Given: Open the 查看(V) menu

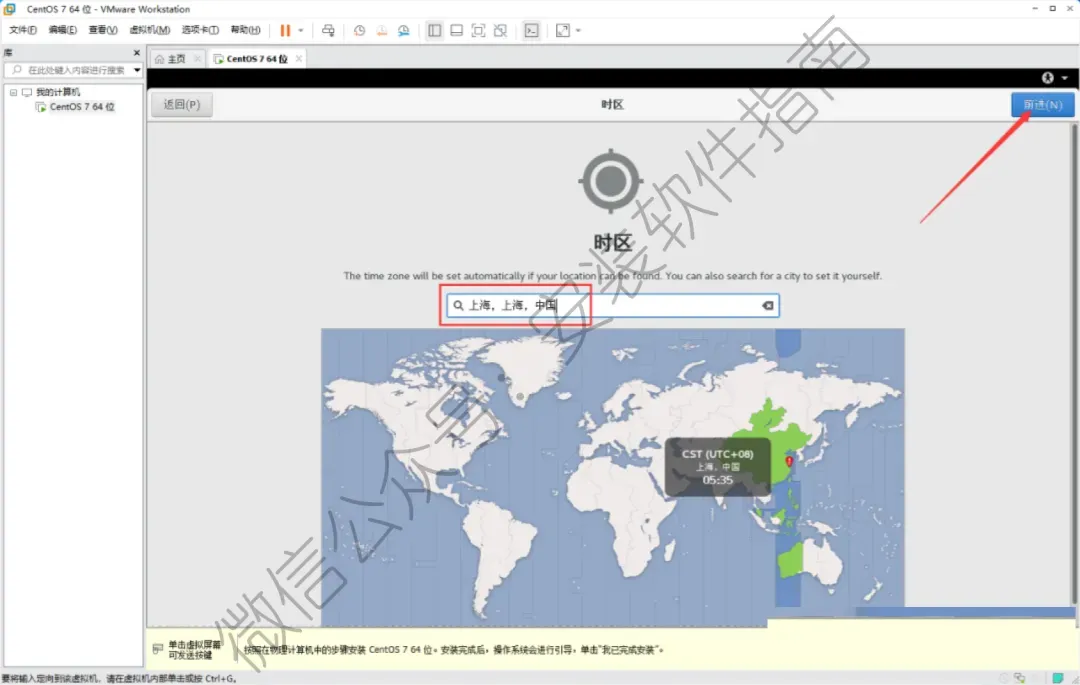Looking at the screenshot, I should [103, 30].
